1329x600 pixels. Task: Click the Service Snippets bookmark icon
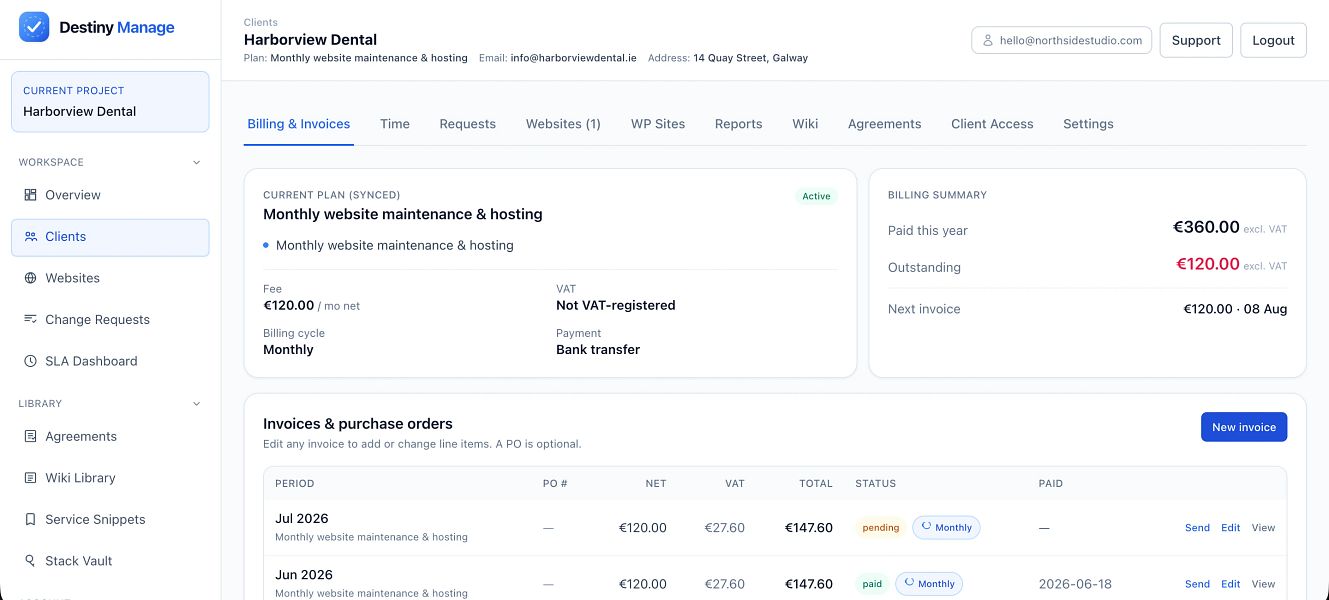click(x=30, y=520)
